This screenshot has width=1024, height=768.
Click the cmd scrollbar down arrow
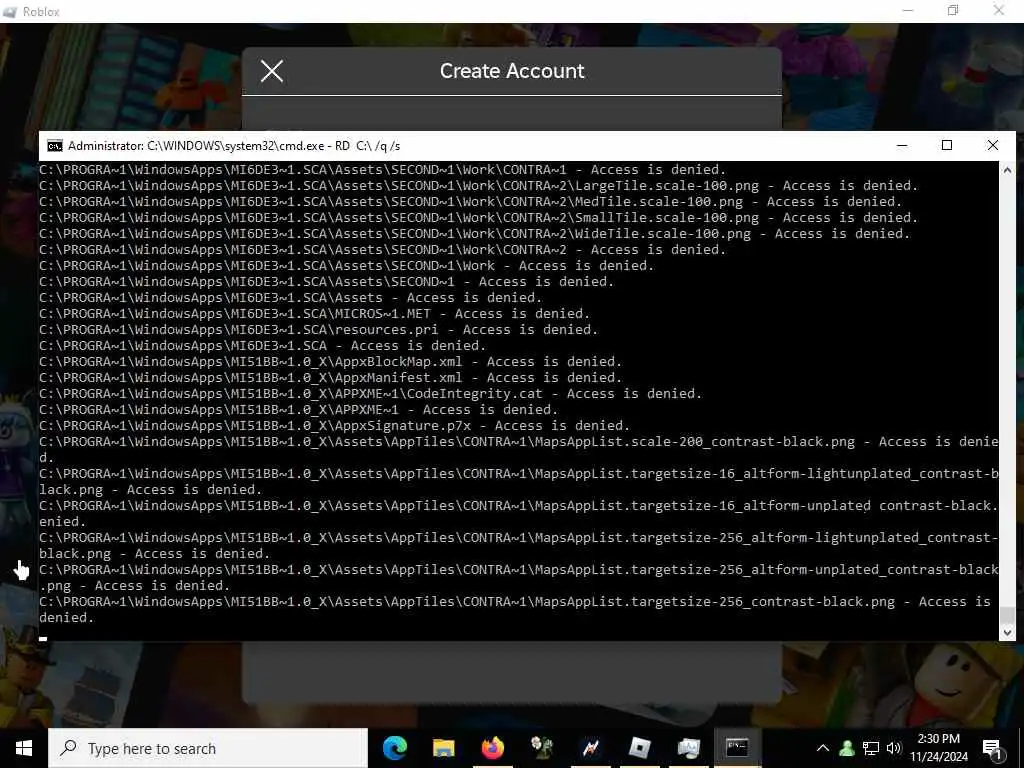(x=1007, y=632)
